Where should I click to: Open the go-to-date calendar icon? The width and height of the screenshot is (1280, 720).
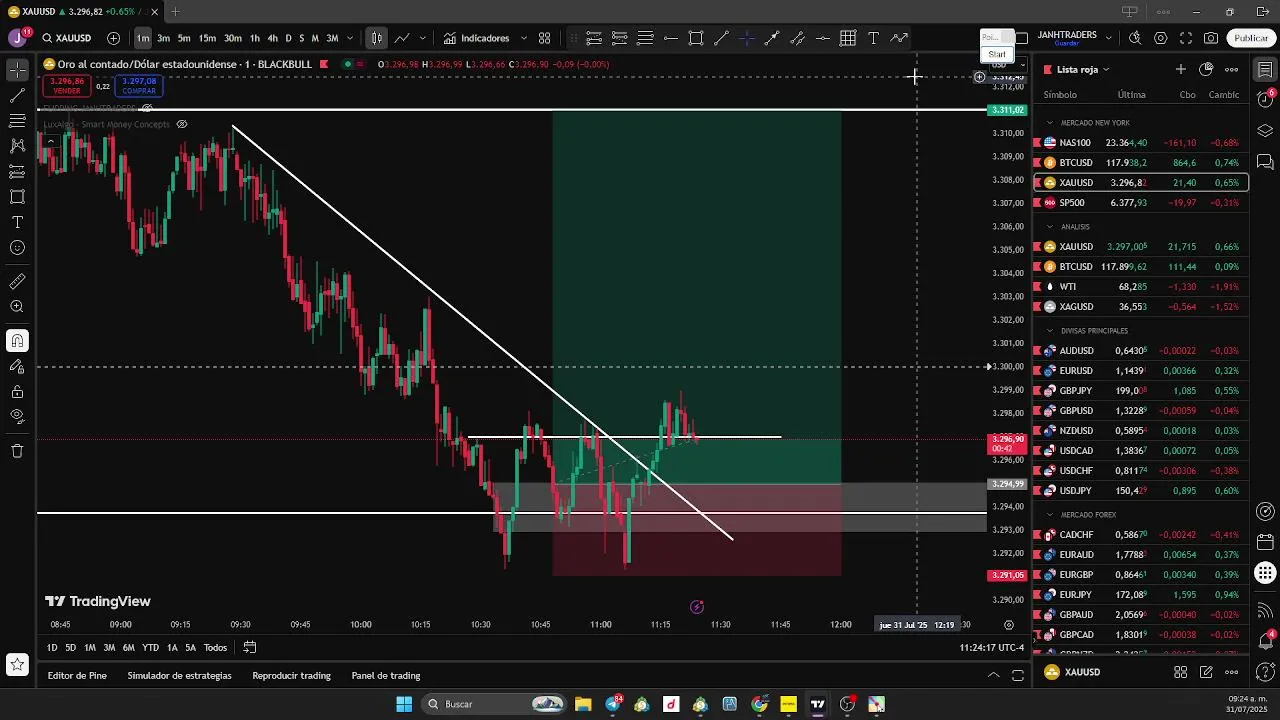tap(250, 647)
